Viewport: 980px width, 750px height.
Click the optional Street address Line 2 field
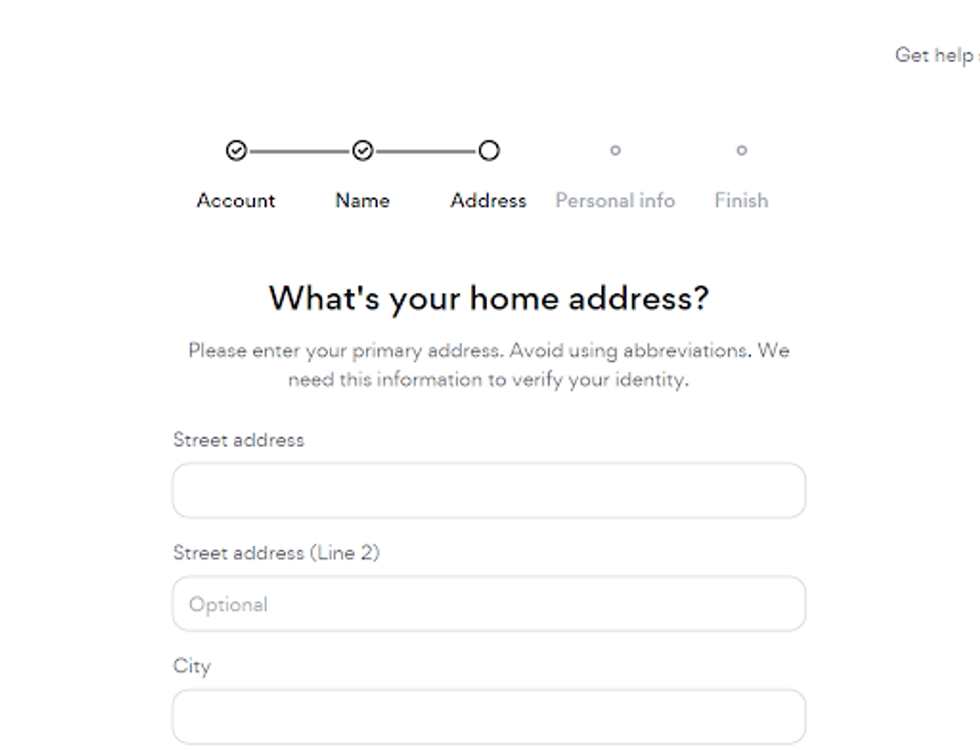(x=488, y=604)
